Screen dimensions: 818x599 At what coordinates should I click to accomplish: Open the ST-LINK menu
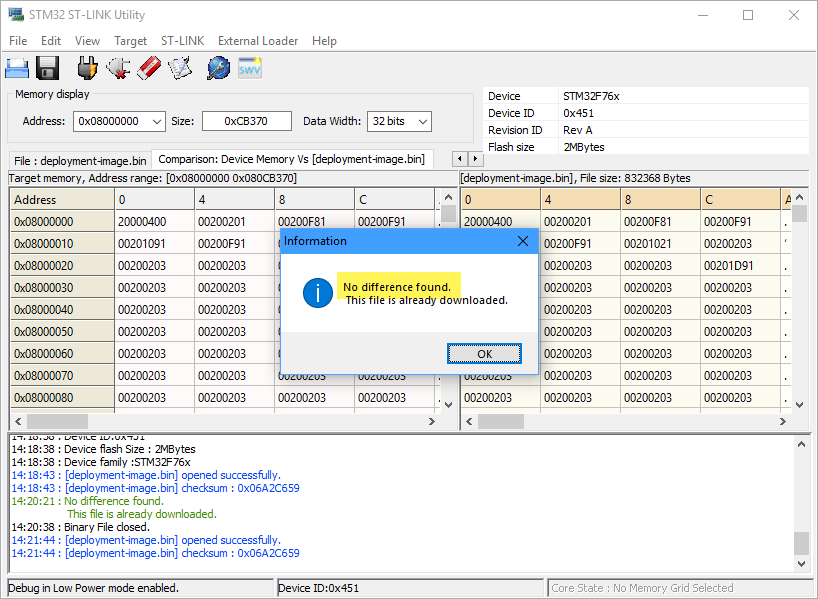coord(183,41)
